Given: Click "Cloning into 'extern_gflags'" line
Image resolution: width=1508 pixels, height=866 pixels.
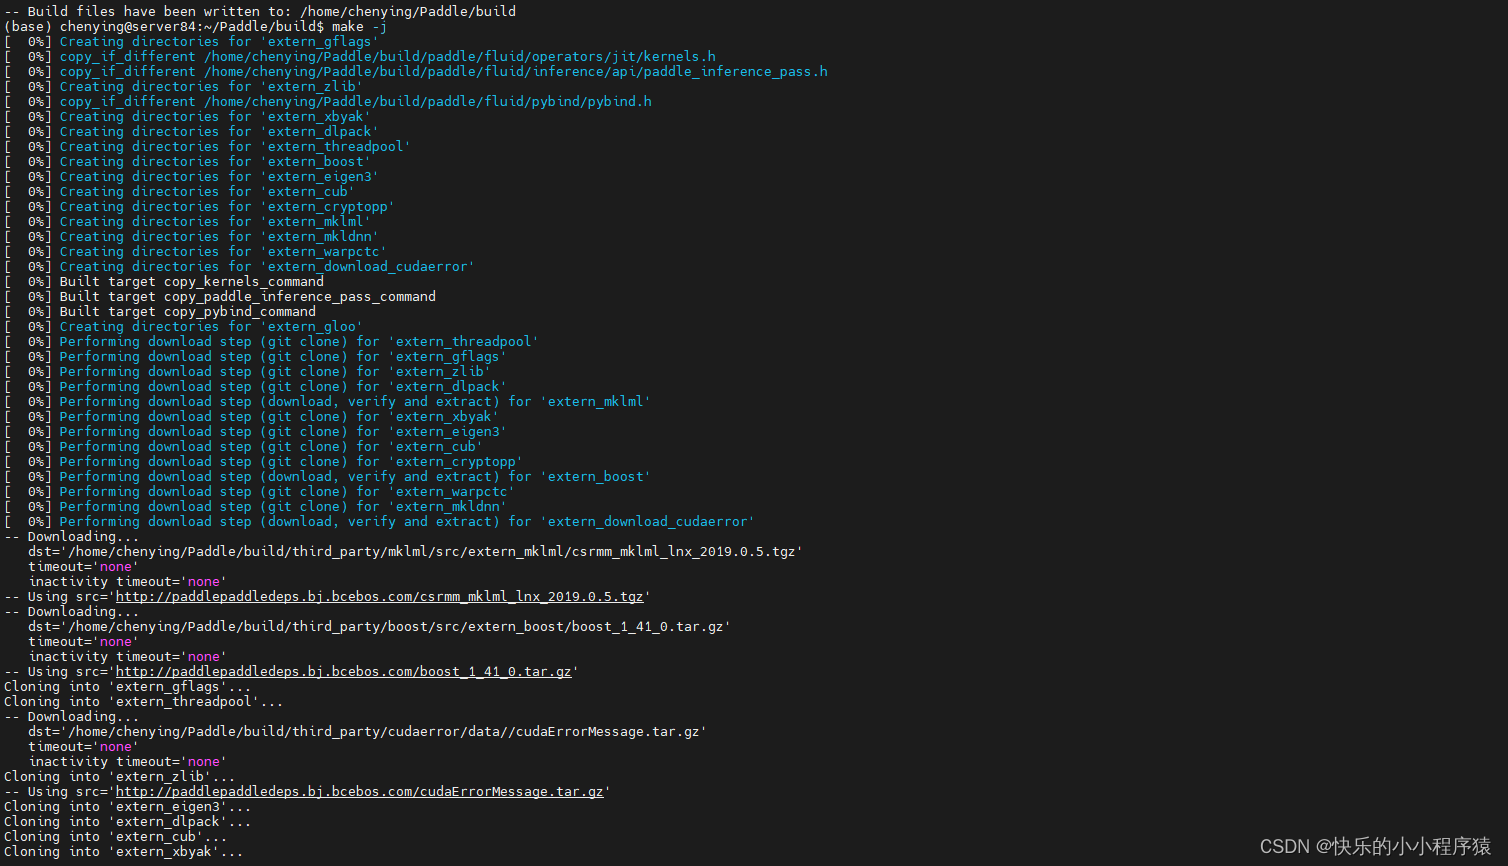Looking at the screenshot, I should tap(128, 686).
